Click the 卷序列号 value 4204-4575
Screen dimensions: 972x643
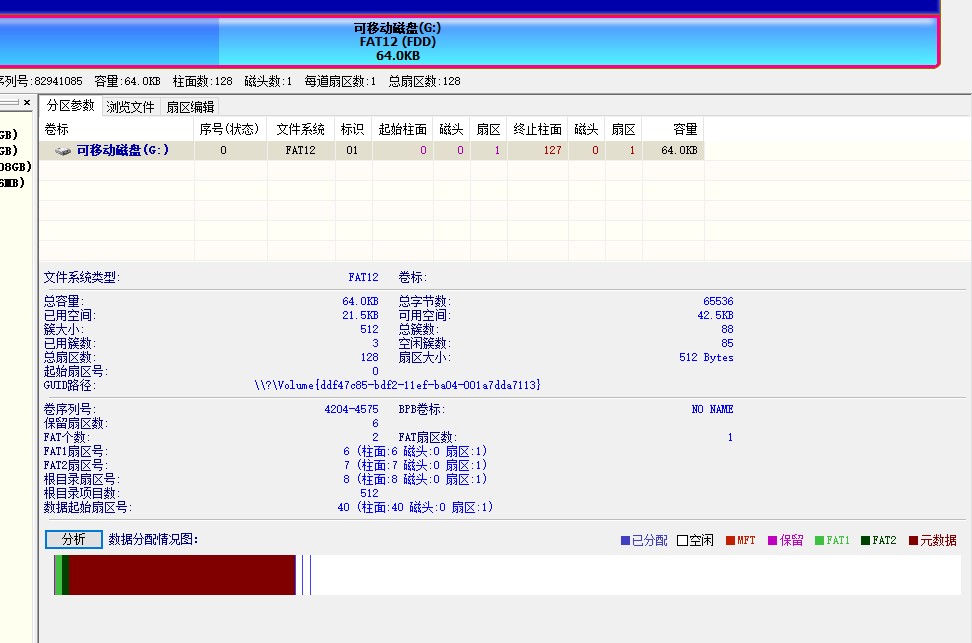pos(351,409)
